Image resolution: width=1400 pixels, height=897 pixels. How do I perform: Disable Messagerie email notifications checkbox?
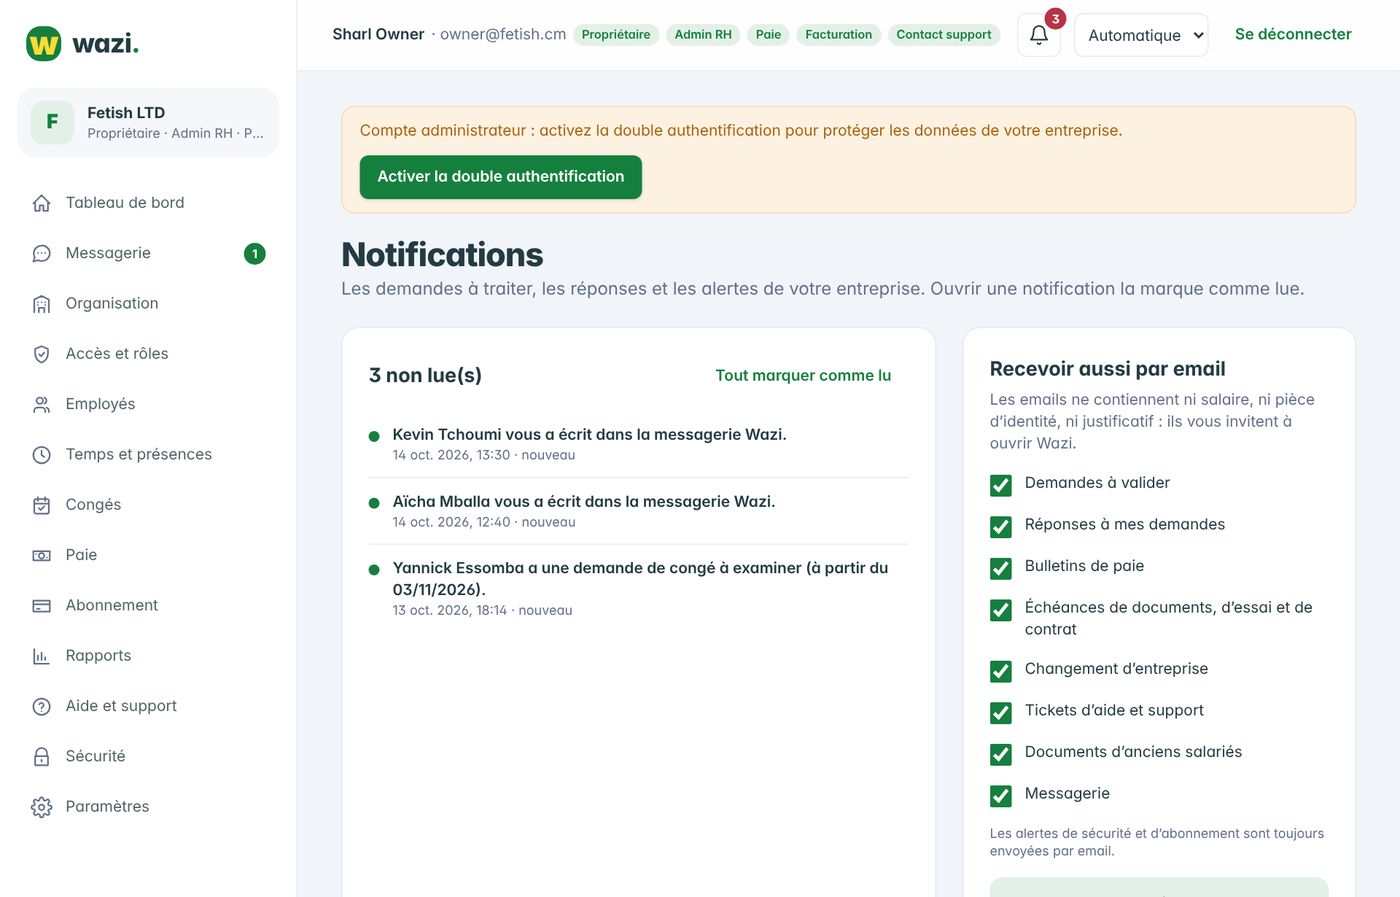[x=1000, y=796]
